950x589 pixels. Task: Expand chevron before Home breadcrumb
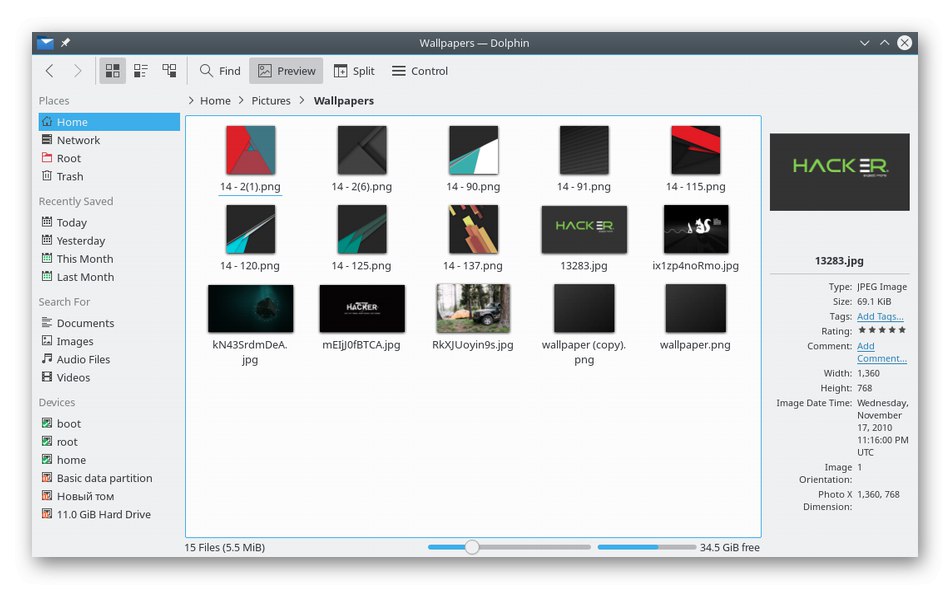[191, 101]
